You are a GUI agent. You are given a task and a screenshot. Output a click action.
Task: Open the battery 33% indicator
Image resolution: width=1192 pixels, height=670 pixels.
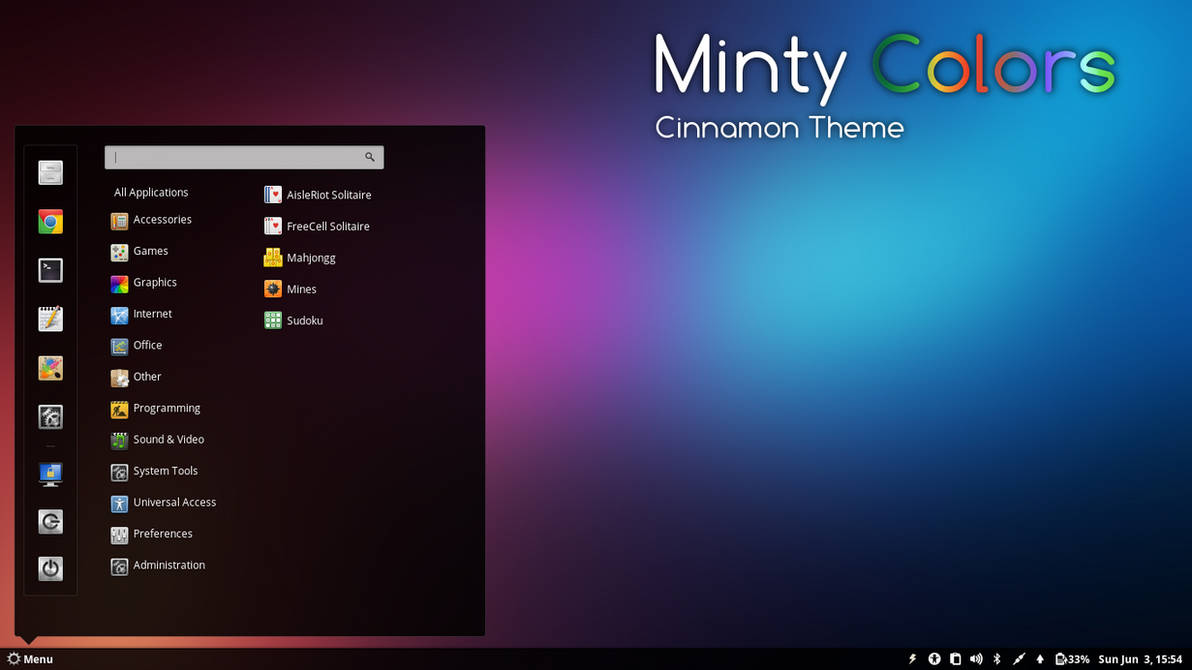[1072, 659]
